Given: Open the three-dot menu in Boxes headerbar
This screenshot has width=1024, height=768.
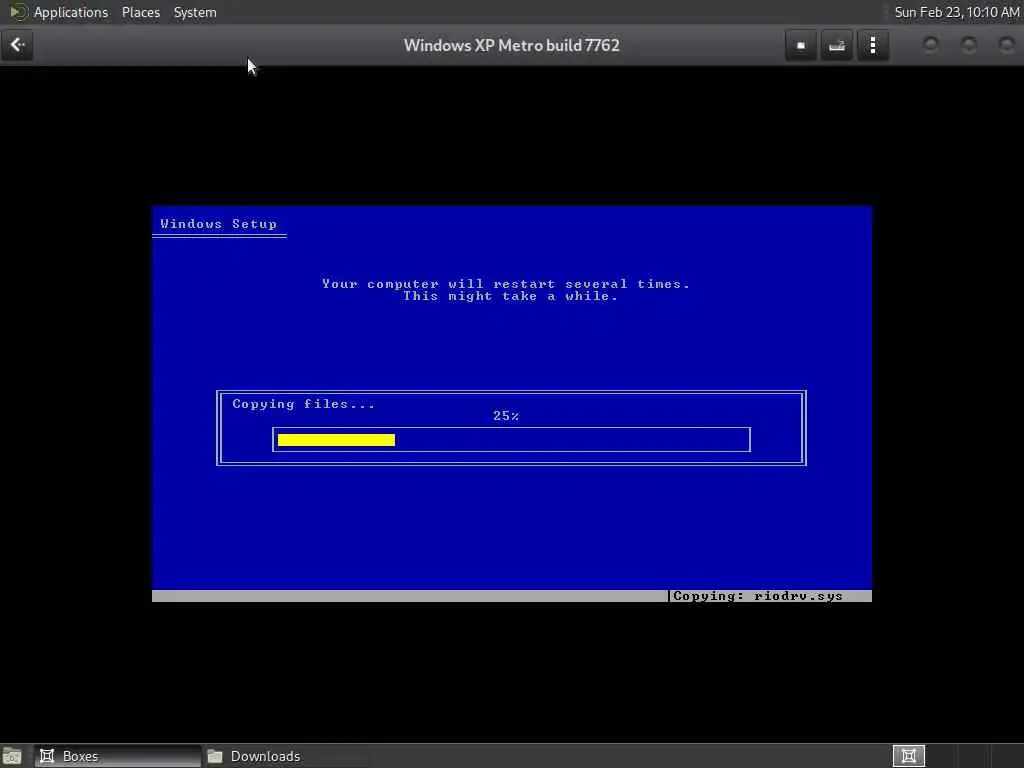Looking at the screenshot, I should [x=872, y=46].
